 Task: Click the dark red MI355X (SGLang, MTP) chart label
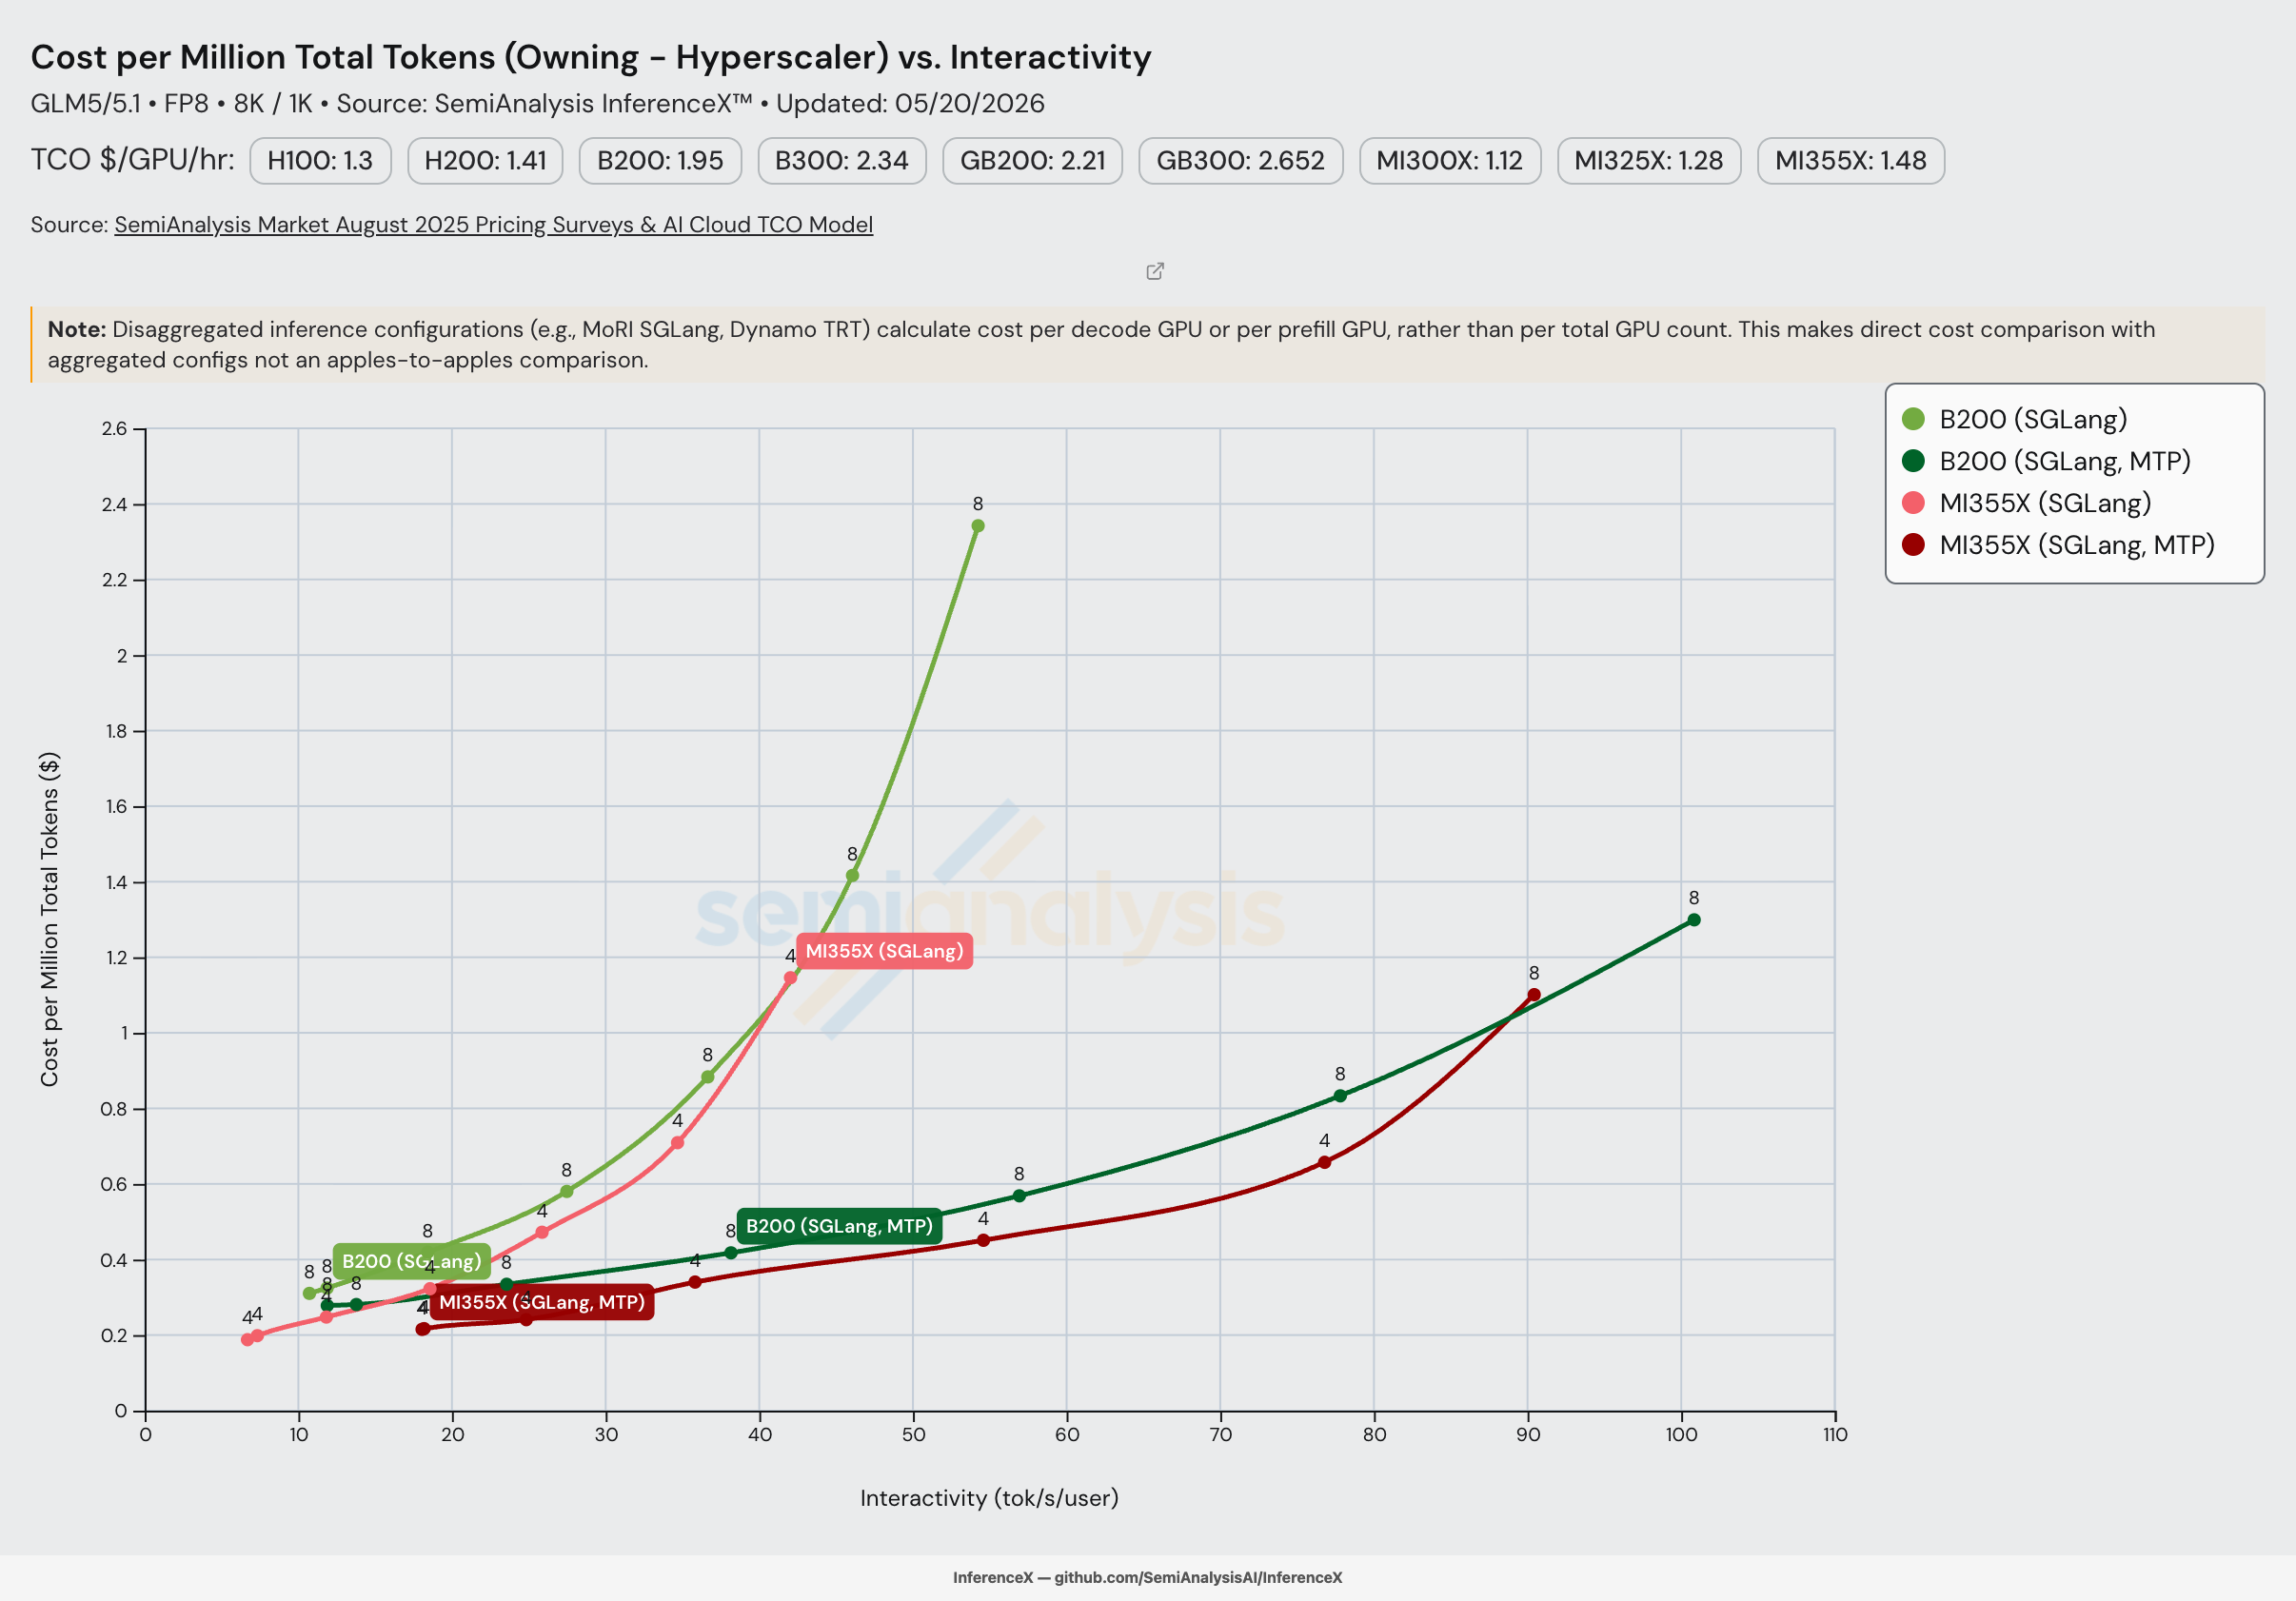542,1302
